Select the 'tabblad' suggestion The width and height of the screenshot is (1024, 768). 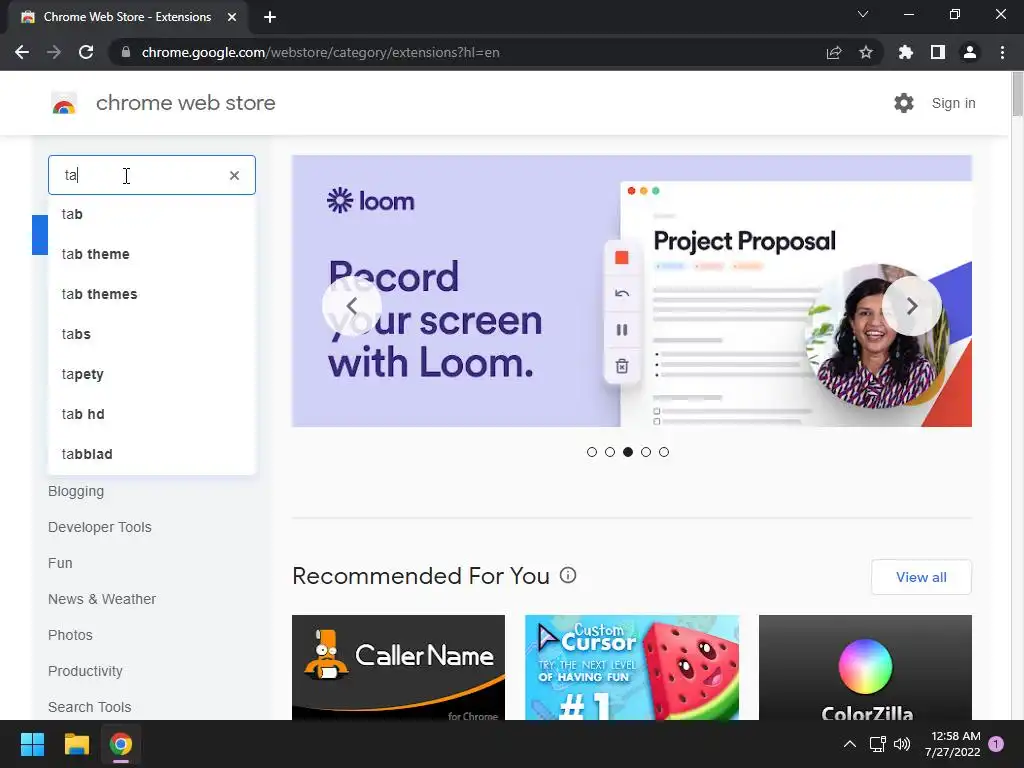pyautogui.click(x=152, y=454)
